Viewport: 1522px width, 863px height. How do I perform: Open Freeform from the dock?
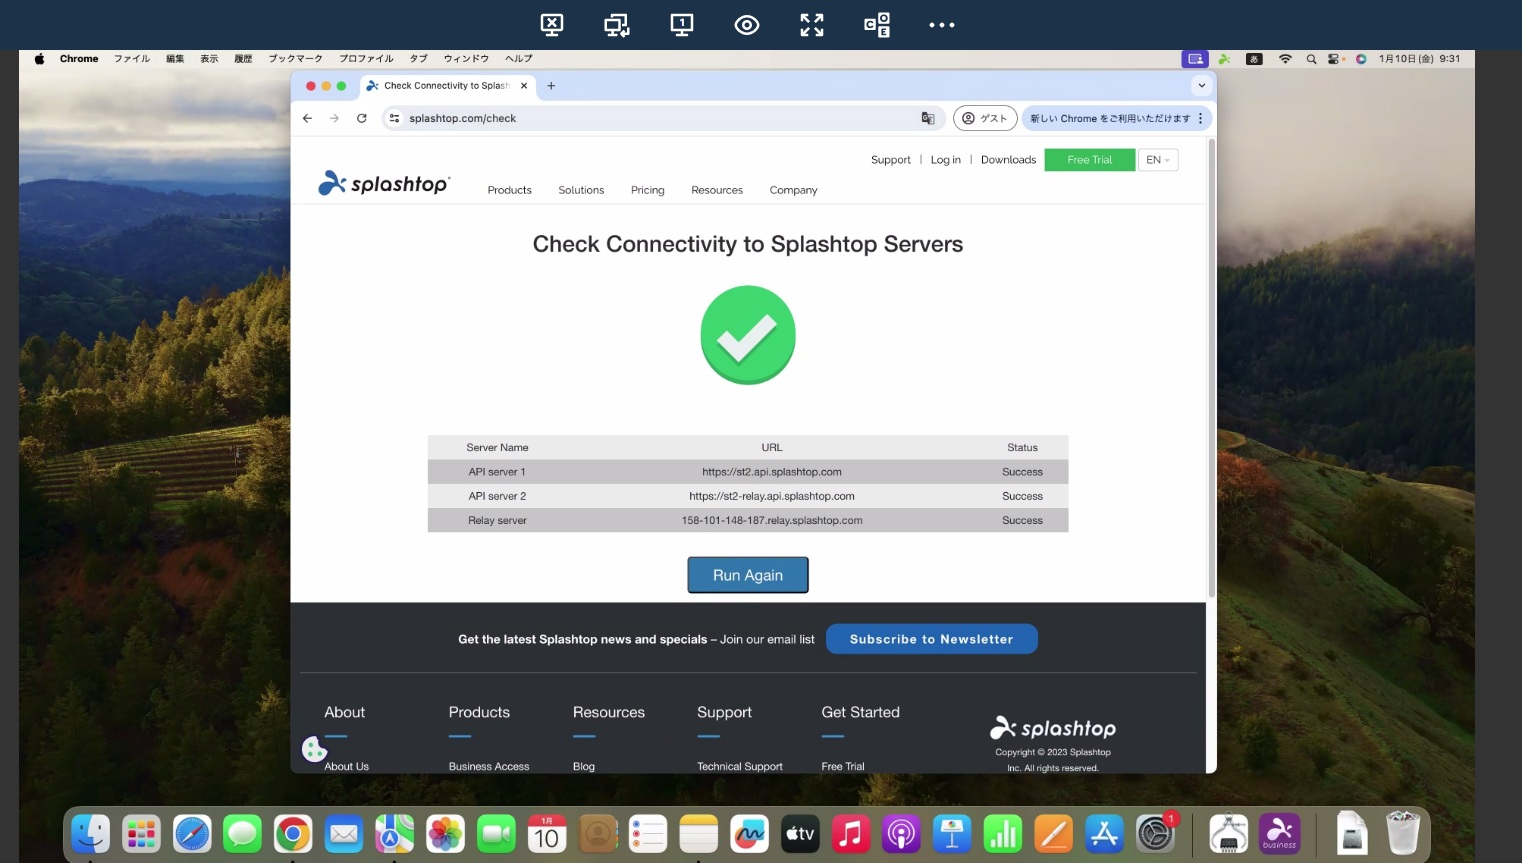tap(749, 833)
